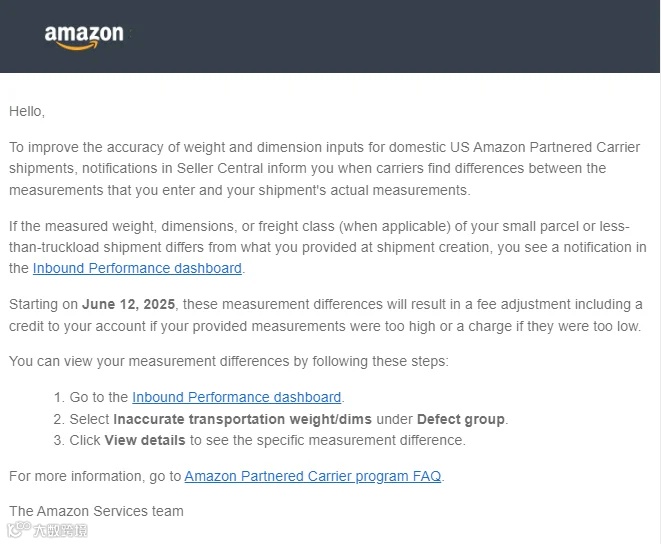Click the dark header banner area
The height and width of the screenshot is (544, 661).
pos(400,36)
